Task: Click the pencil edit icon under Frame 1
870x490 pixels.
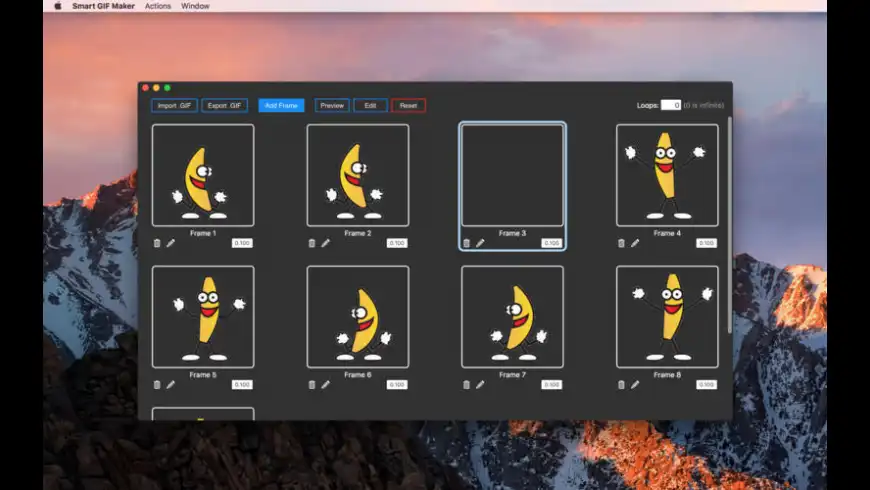Action: (x=171, y=243)
